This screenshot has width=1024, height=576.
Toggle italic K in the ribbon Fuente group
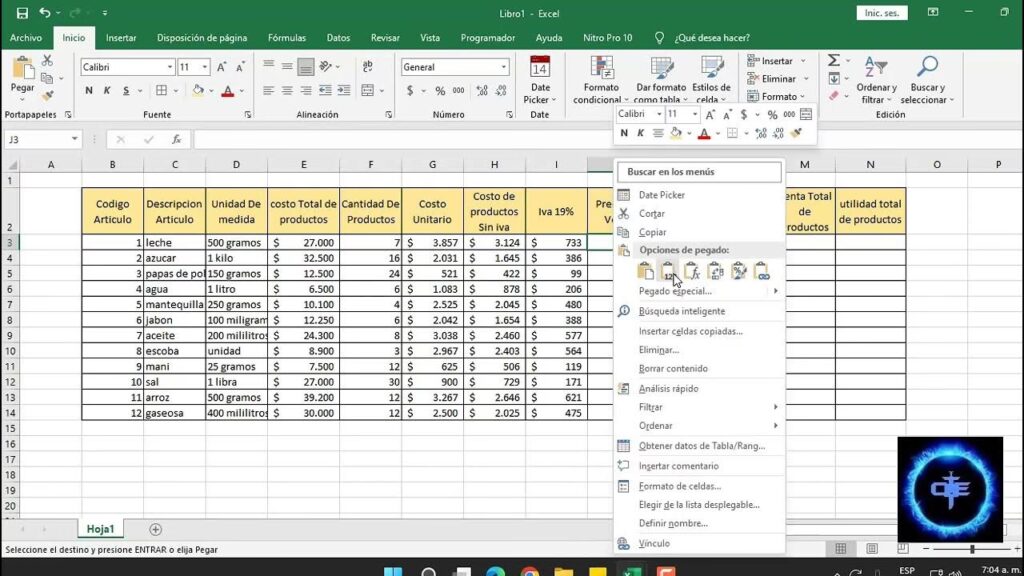(107, 91)
